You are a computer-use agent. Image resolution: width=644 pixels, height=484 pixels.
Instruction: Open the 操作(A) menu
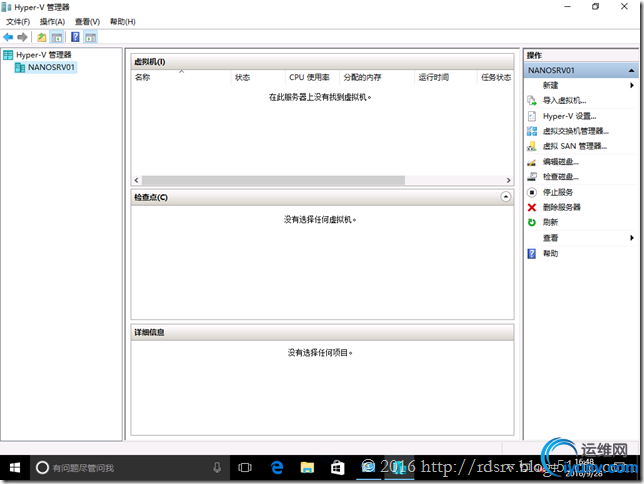click(x=52, y=21)
